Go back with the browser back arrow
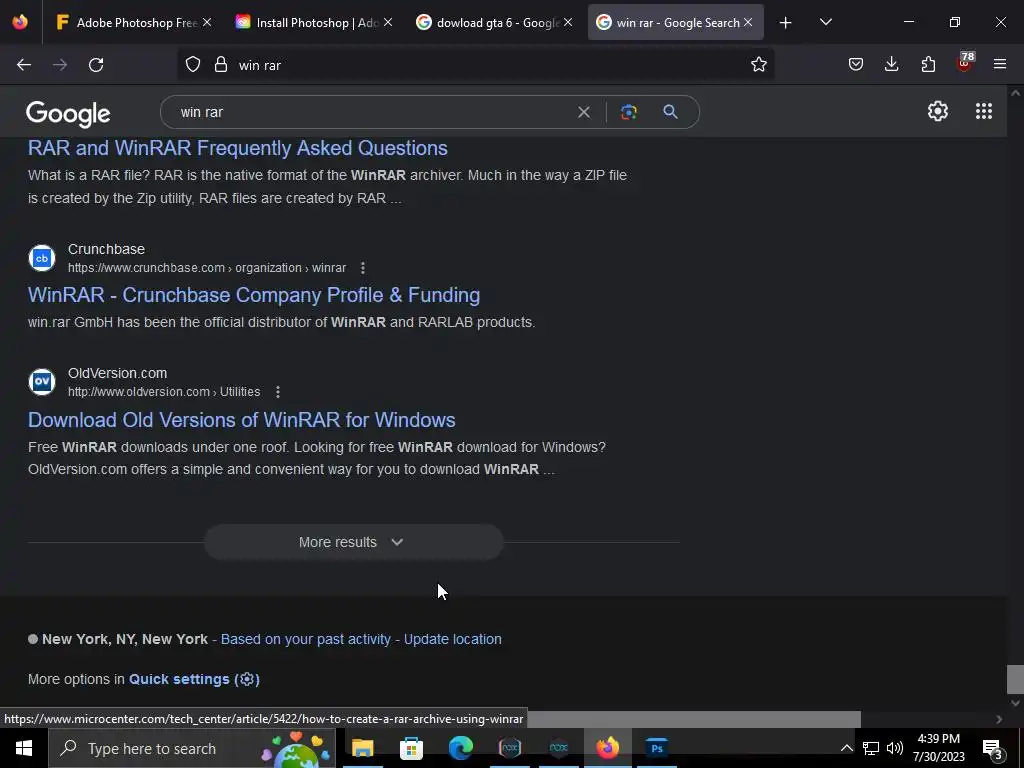Viewport: 1024px width, 768px height. coord(24,65)
